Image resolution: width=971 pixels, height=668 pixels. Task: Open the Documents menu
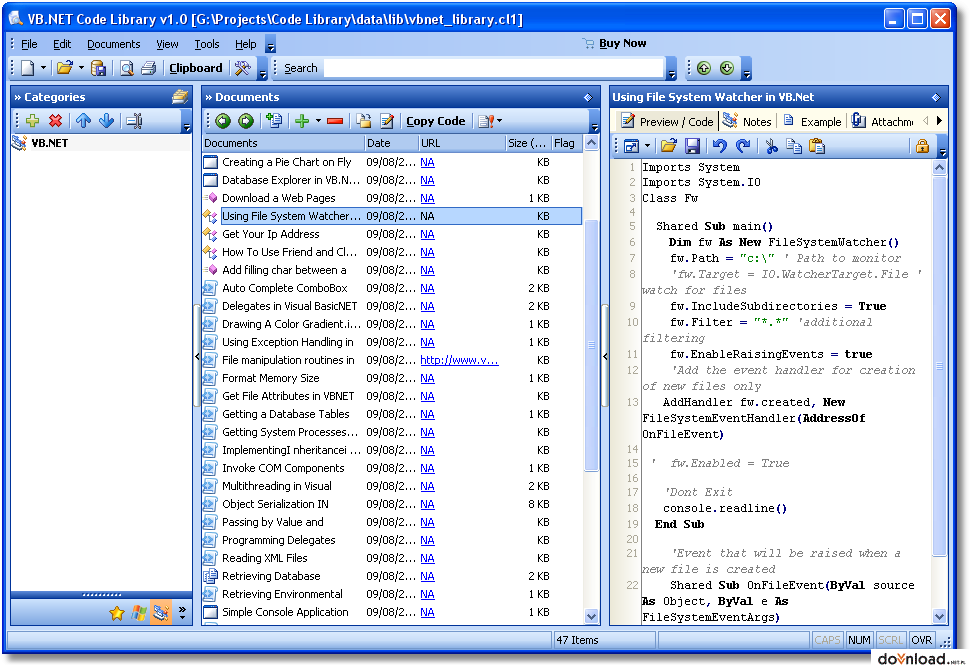pos(113,44)
